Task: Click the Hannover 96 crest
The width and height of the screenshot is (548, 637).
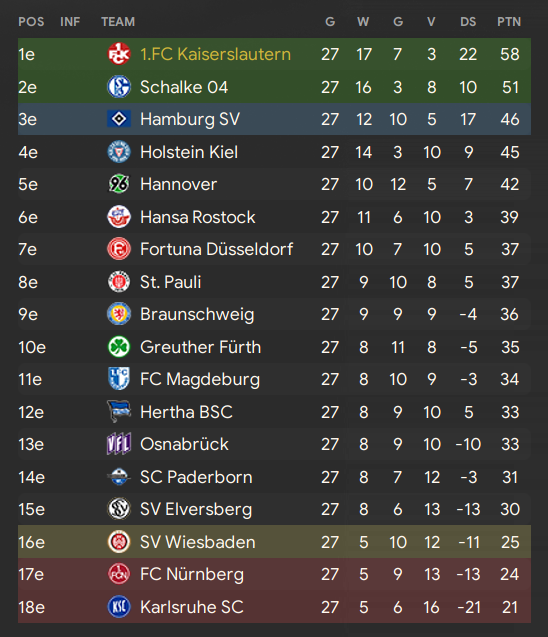Action: tap(119, 184)
